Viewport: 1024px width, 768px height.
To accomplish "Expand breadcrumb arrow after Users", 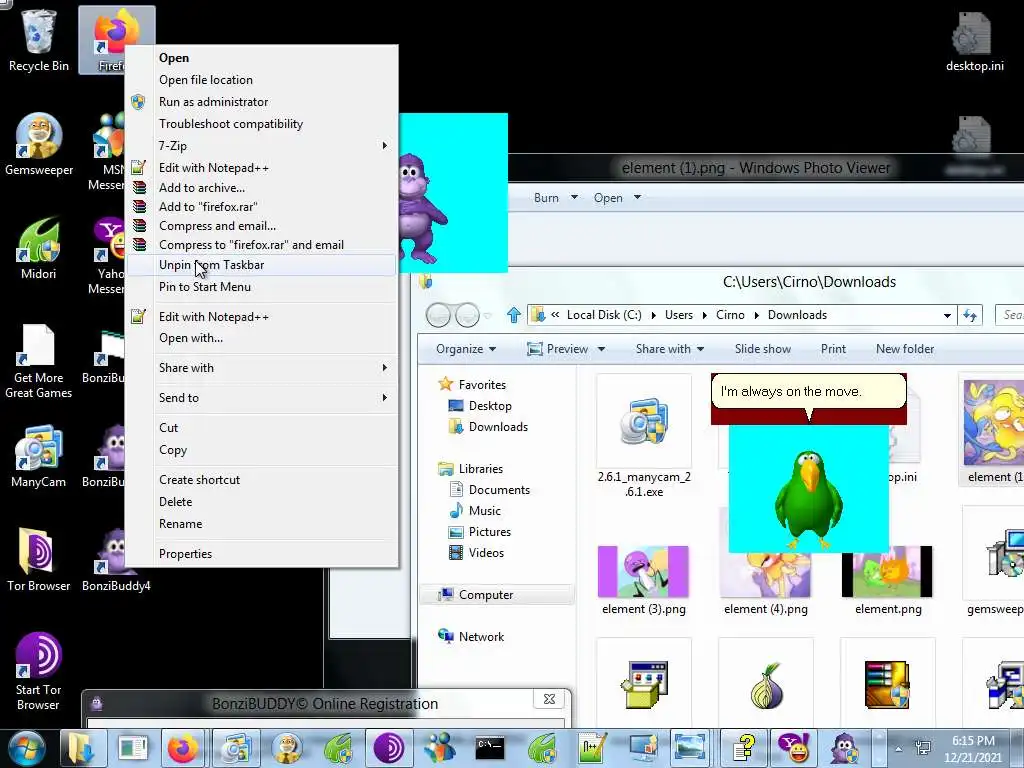I will tap(705, 315).
